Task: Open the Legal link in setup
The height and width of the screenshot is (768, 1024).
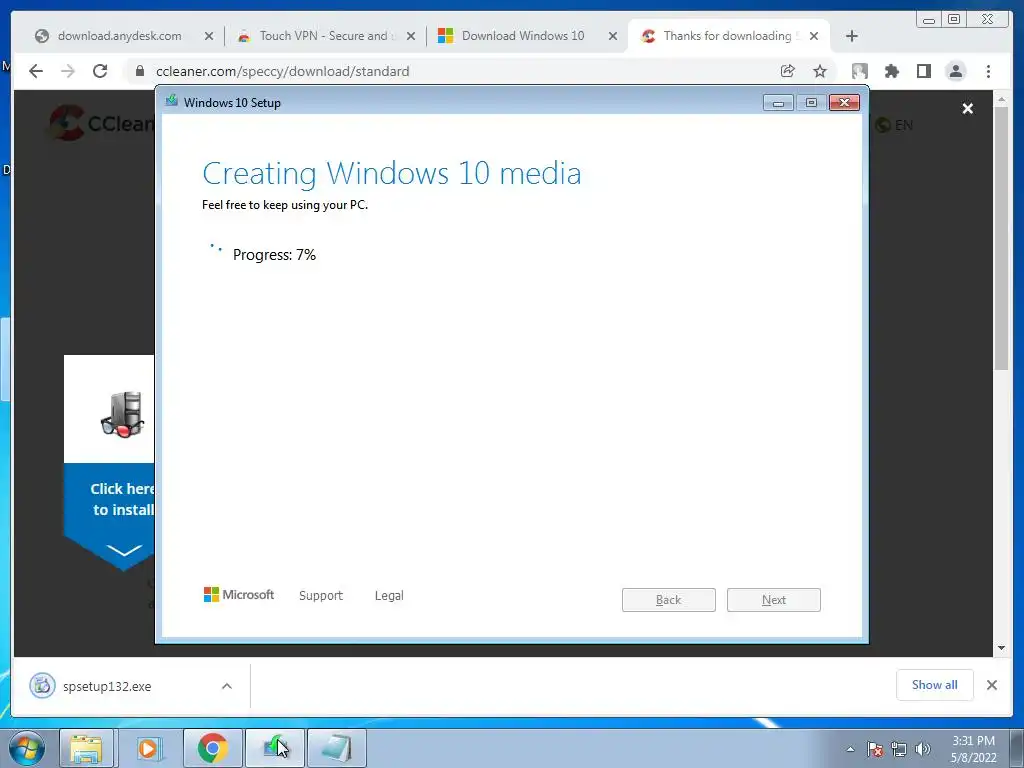Action: (389, 596)
